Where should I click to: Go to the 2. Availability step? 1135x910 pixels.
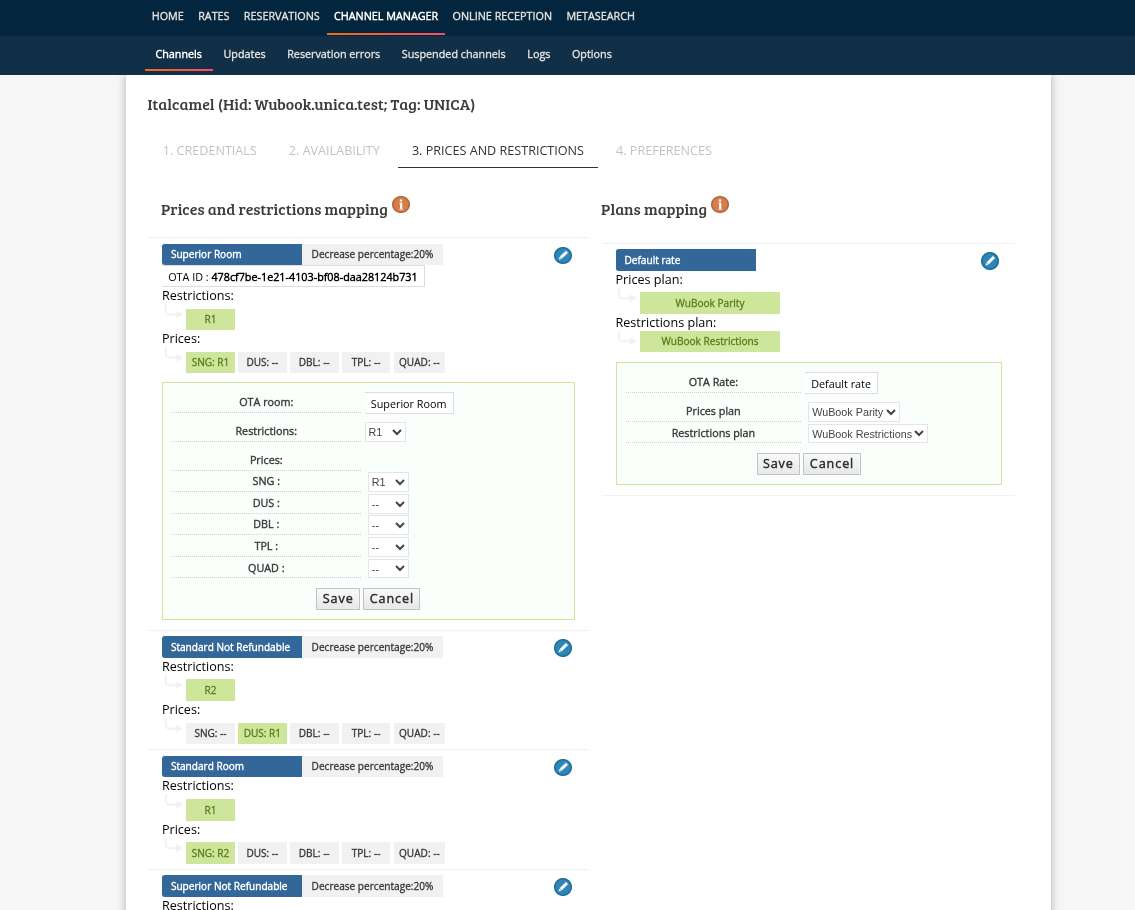click(334, 150)
